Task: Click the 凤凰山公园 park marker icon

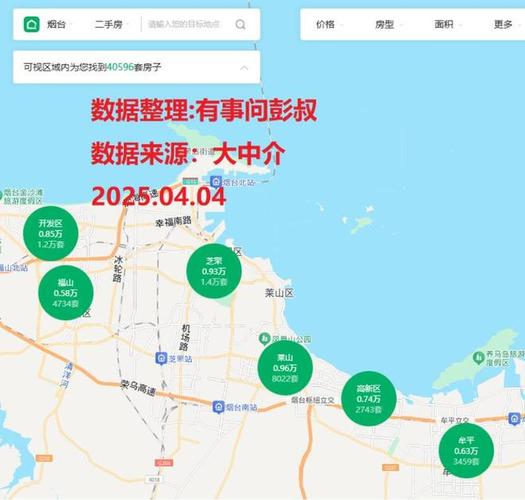Action: pos(265,339)
